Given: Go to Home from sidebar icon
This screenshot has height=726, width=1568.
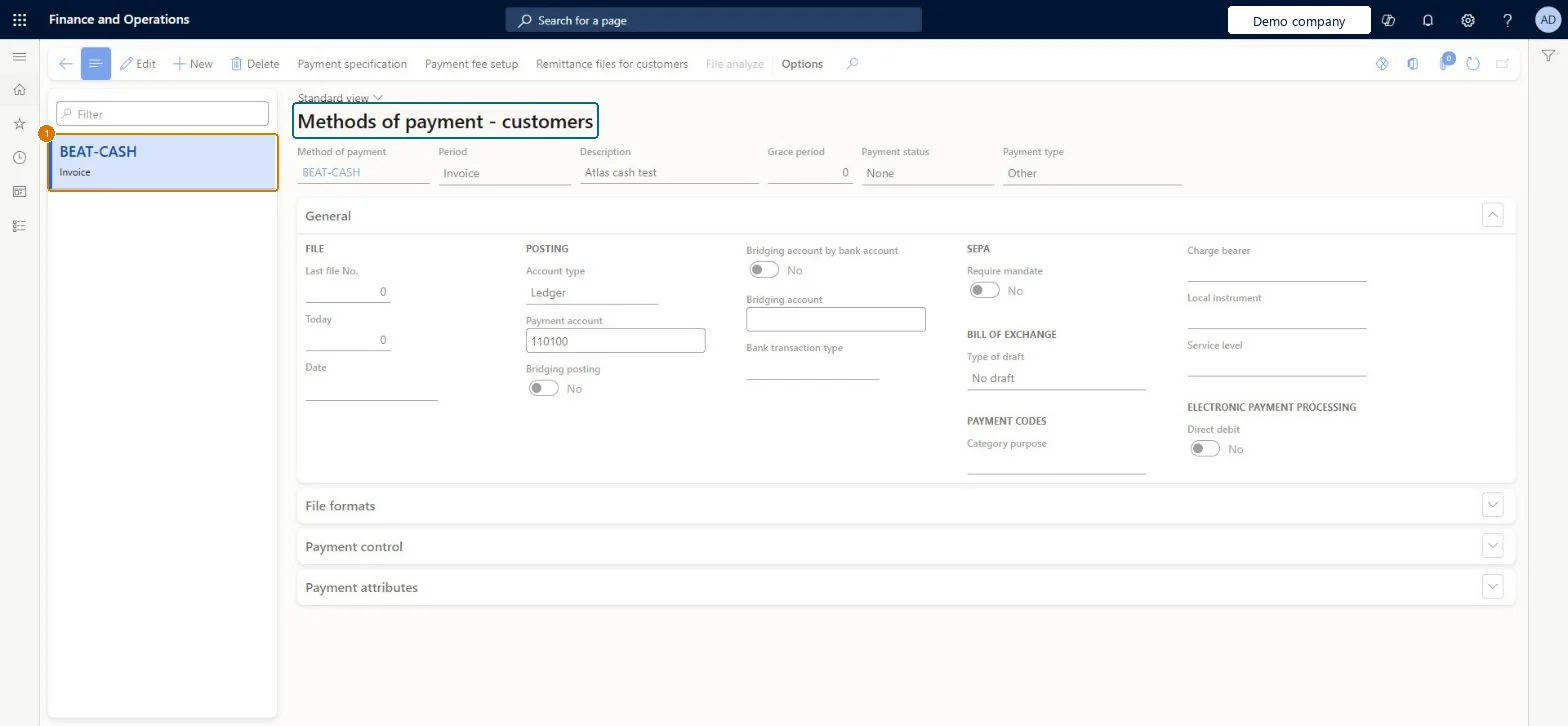Looking at the screenshot, I should coord(19,90).
